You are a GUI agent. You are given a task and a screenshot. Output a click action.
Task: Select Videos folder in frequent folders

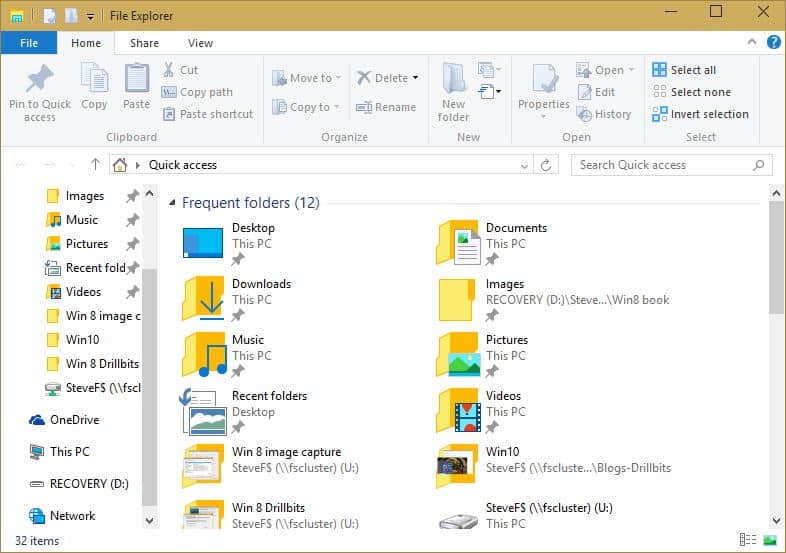coord(481,411)
